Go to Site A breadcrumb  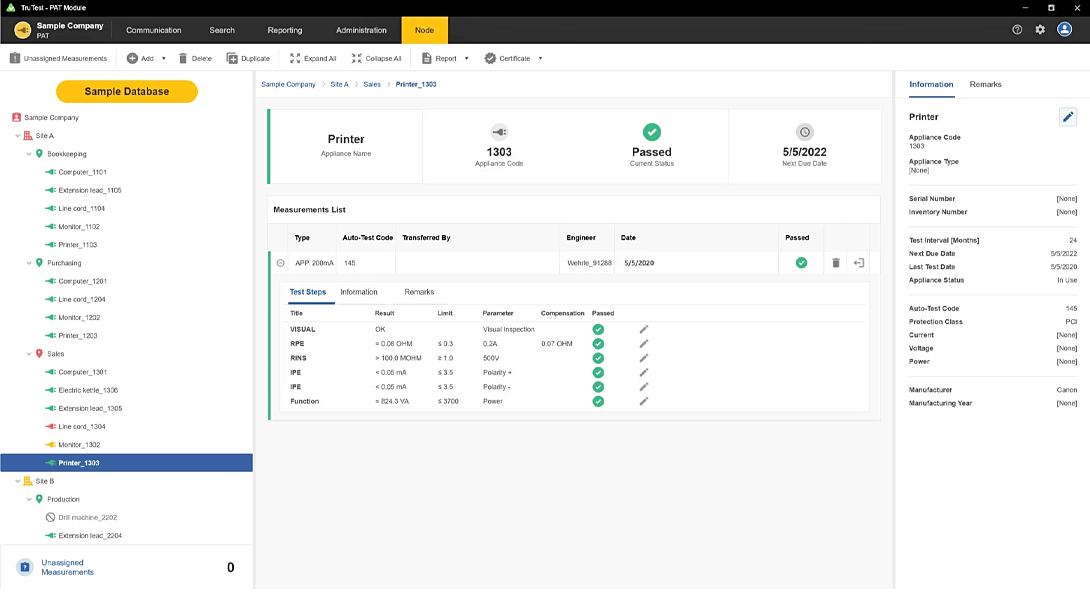pyautogui.click(x=339, y=84)
